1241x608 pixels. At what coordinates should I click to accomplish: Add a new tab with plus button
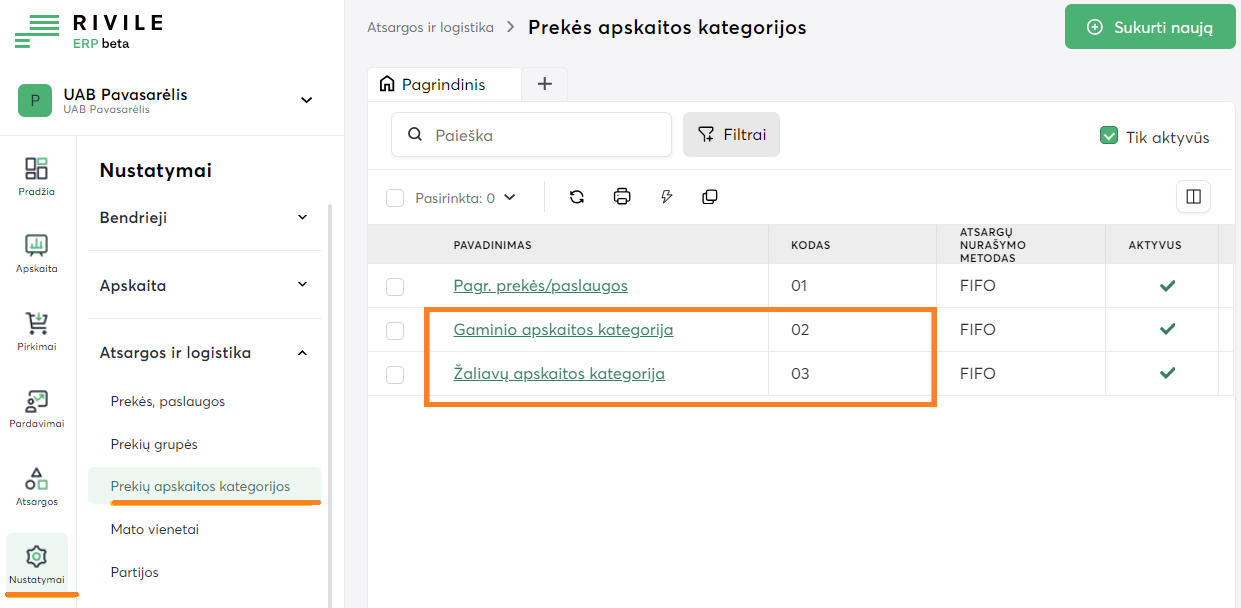tap(545, 84)
